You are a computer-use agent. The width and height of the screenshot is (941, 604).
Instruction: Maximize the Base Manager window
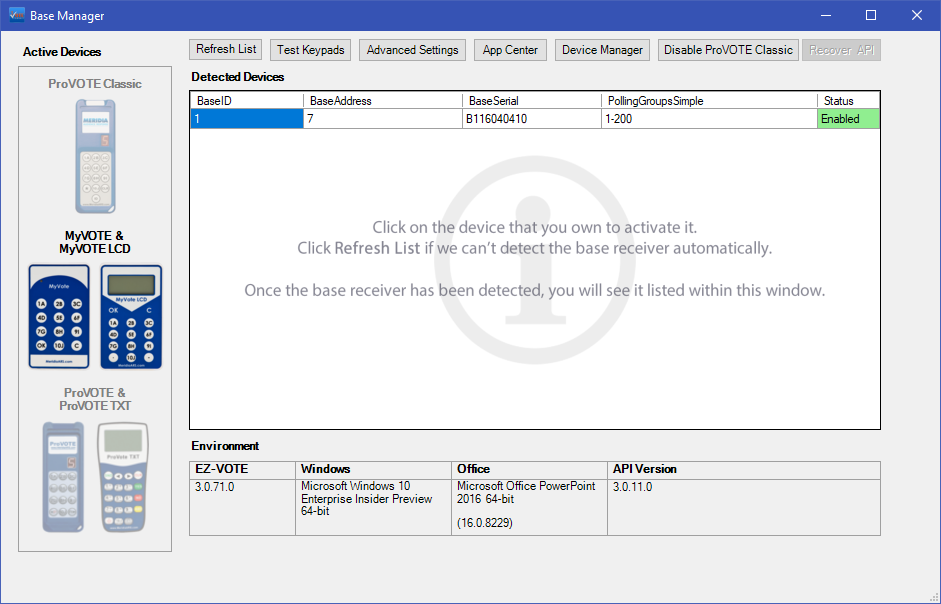click(871, 15)
